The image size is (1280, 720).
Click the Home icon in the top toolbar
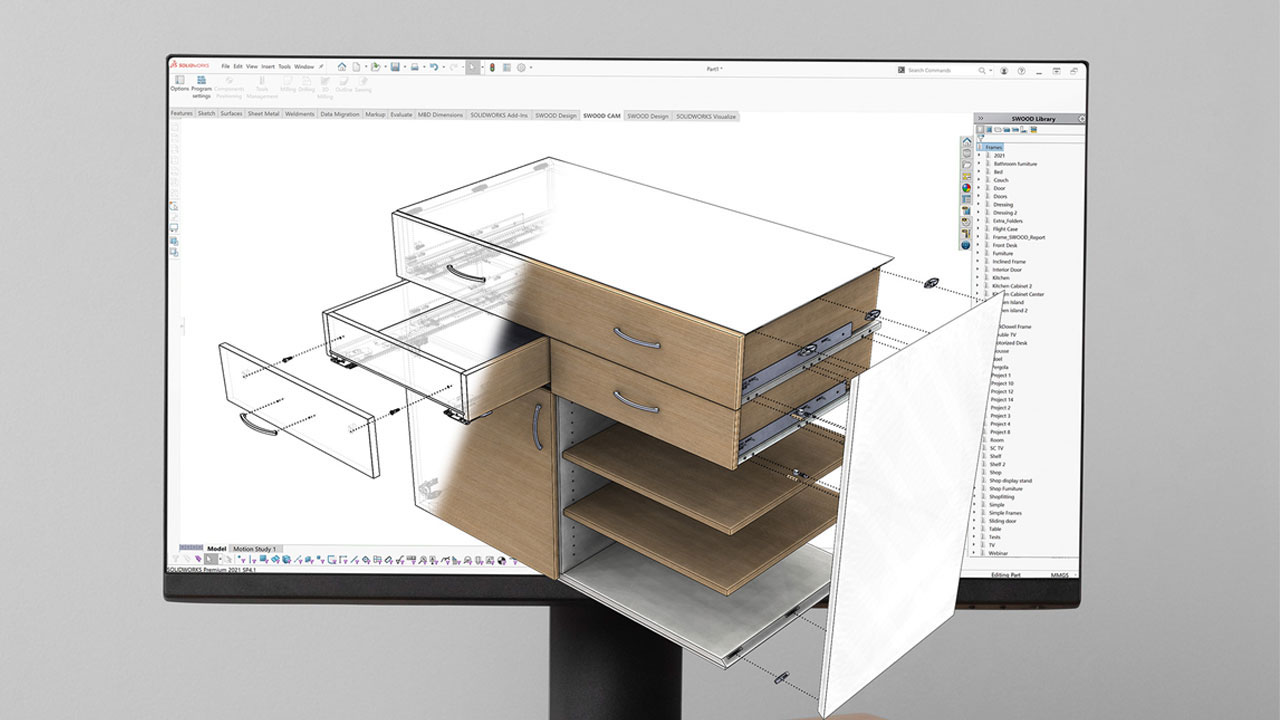click(342, 67)
